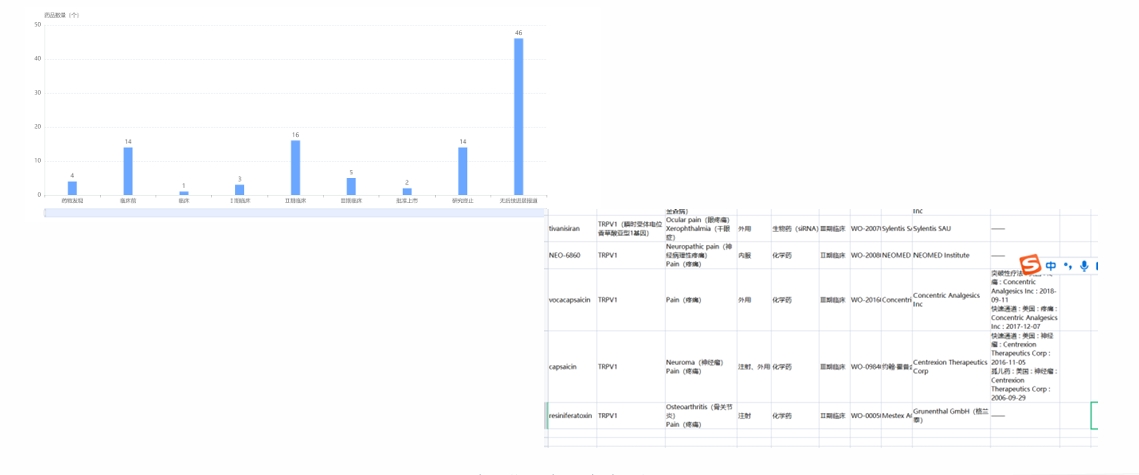Select the '注射、外用' cell in capsaicin row
Viewport: 1139px width, 475px height.
[x=754, y=367]
